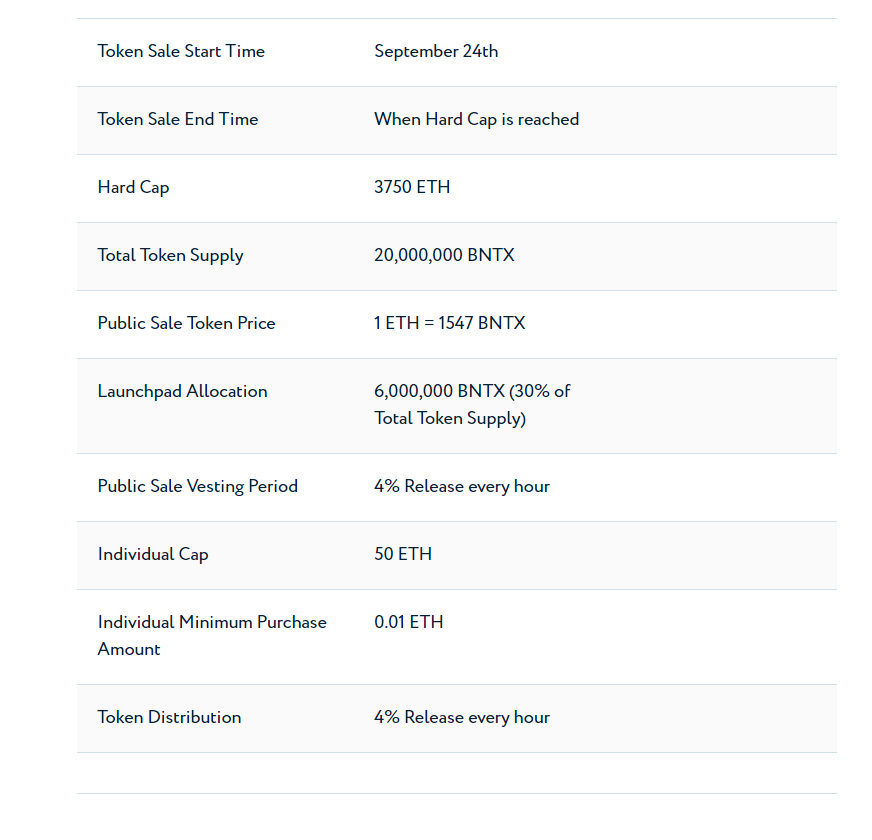
Task: Click the Launchpad Allocation label
Action: pyautogui.click(x=182, y=391)
